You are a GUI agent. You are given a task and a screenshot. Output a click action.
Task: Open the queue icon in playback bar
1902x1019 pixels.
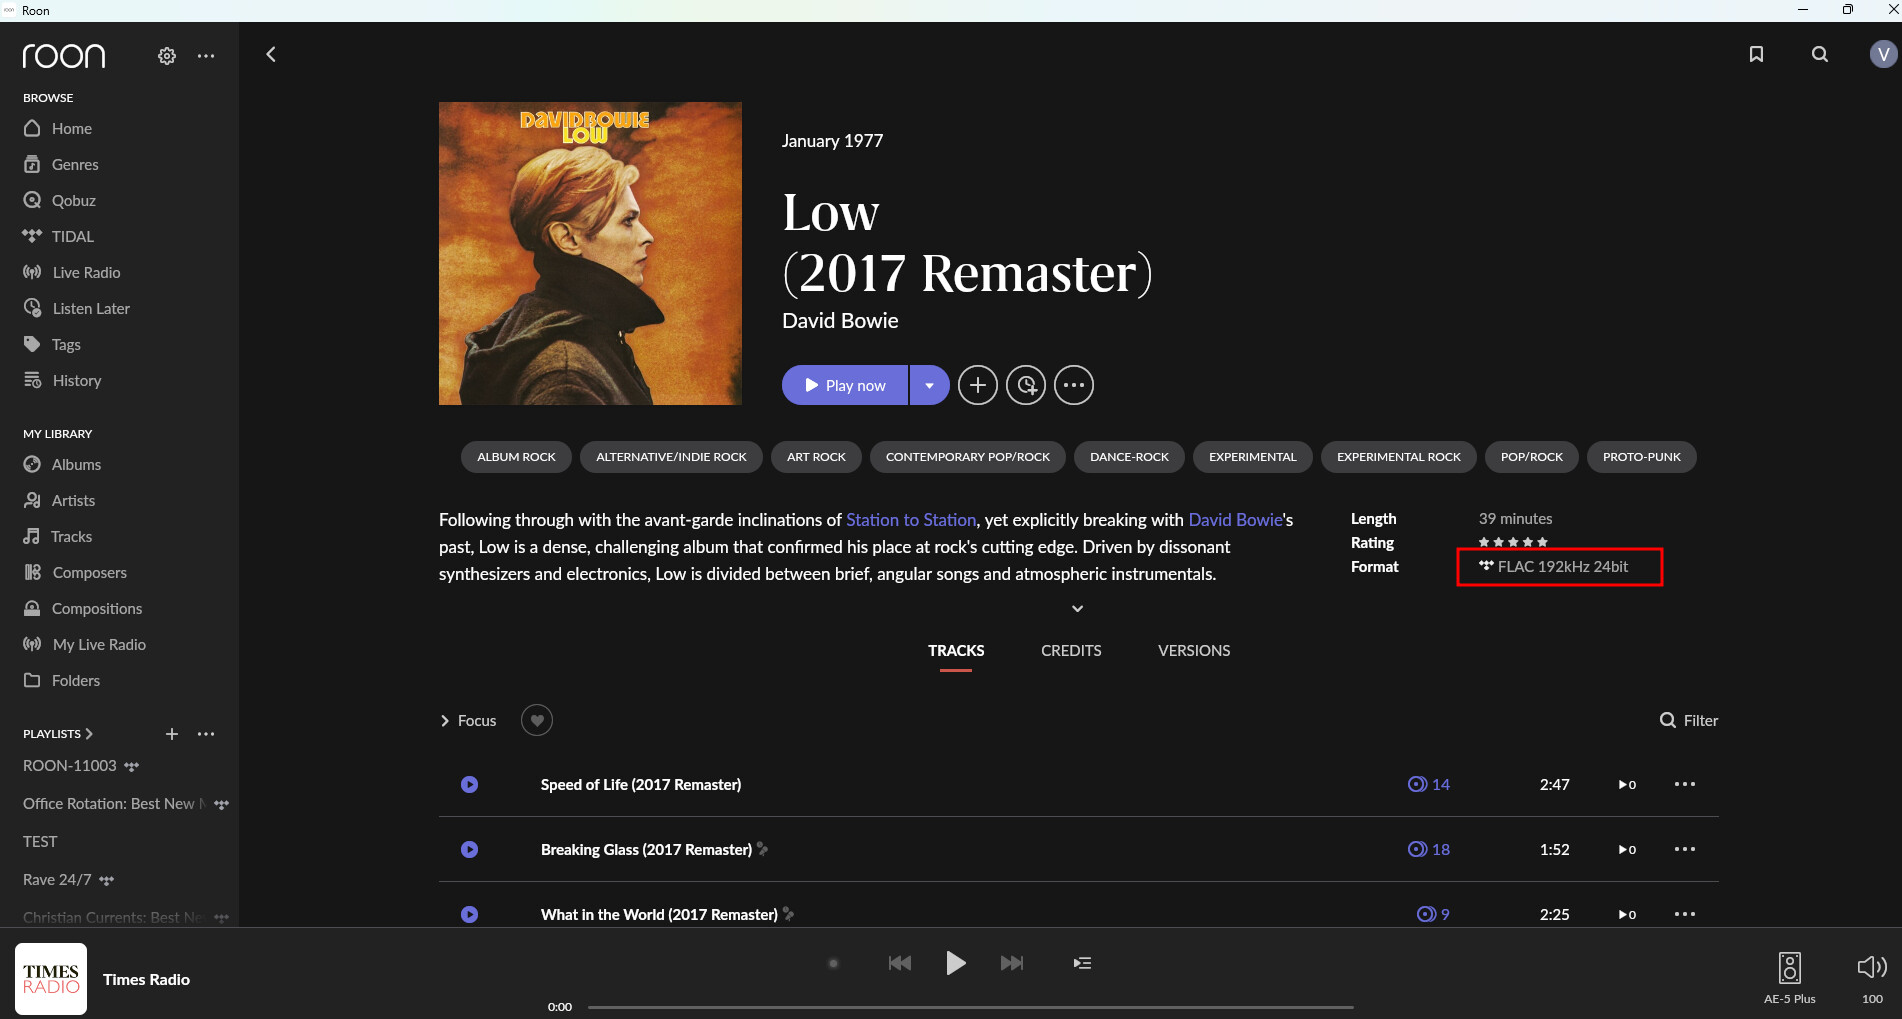1082,963
